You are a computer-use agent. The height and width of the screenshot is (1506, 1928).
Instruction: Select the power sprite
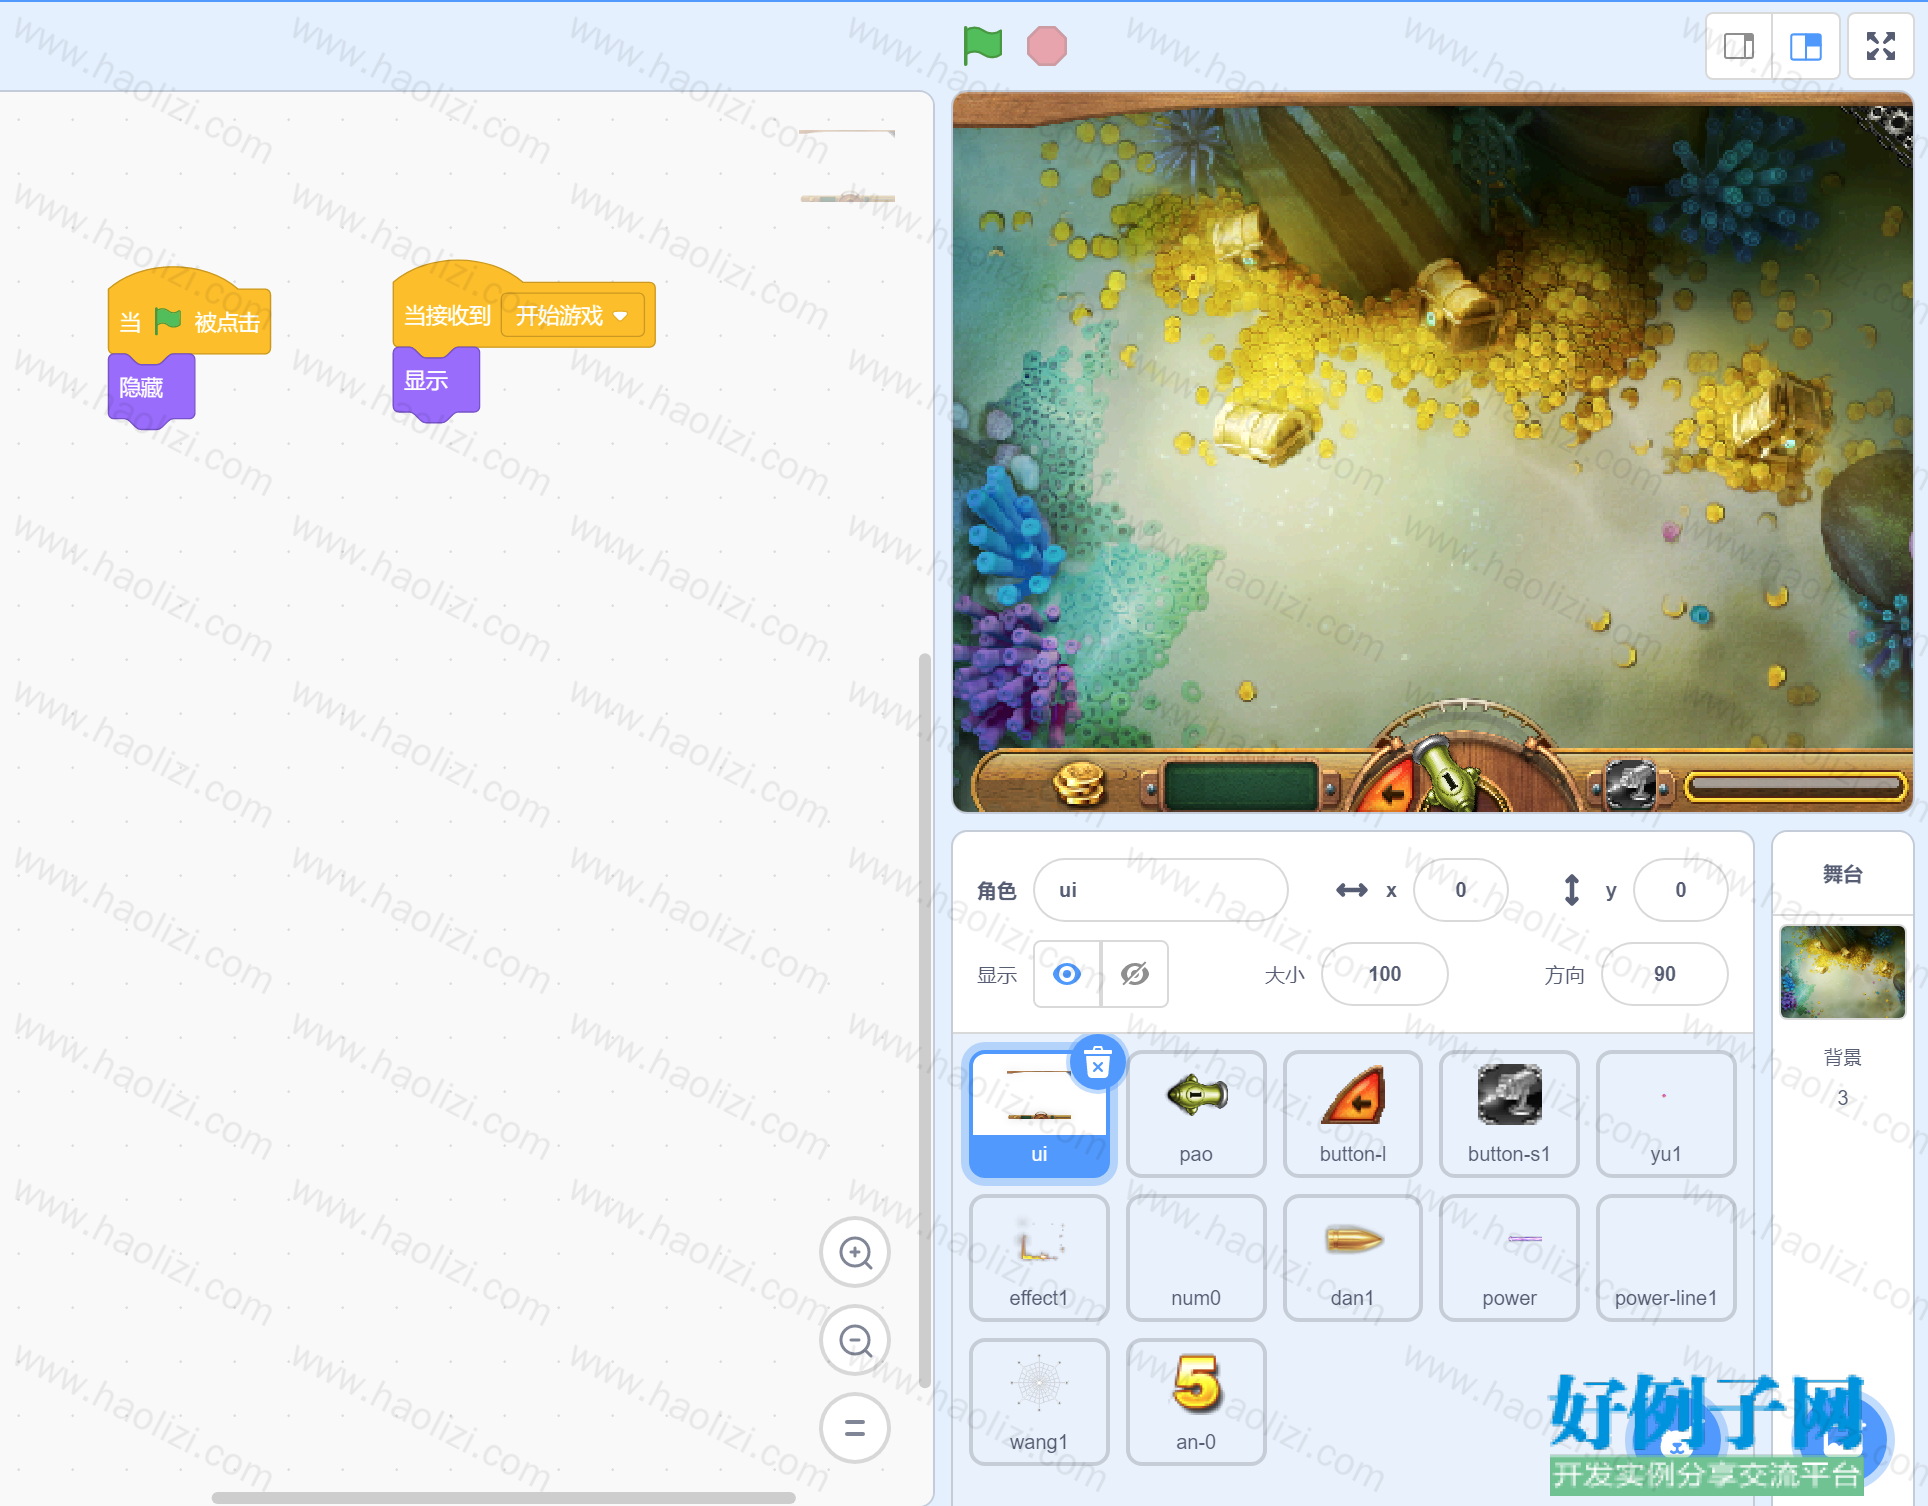coord(1509,1257)
